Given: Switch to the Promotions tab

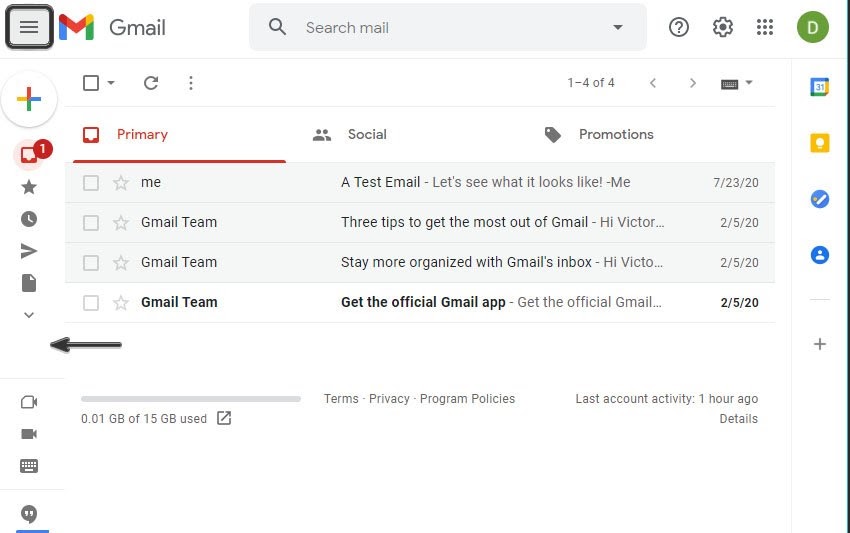Looking at the screenshot, I should point(641,134).
